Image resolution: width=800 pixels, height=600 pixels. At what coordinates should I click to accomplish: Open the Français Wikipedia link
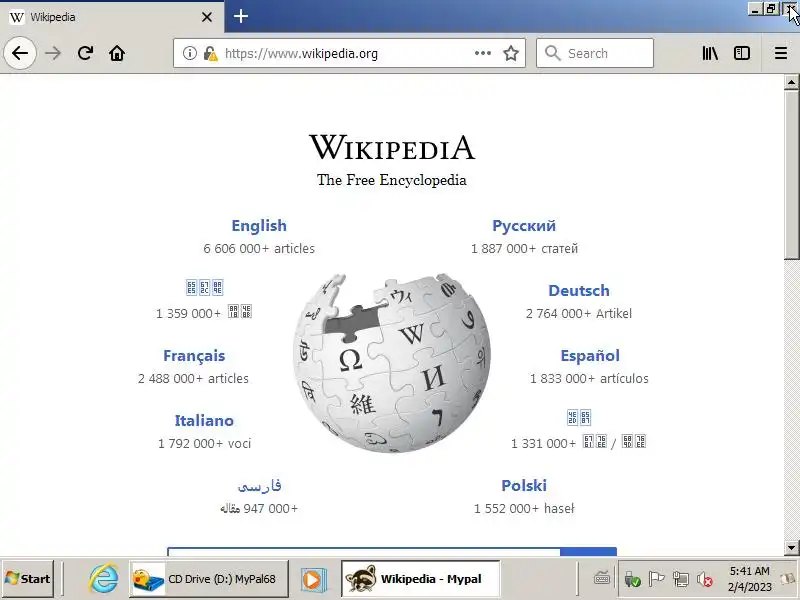(x=194, y=356)
